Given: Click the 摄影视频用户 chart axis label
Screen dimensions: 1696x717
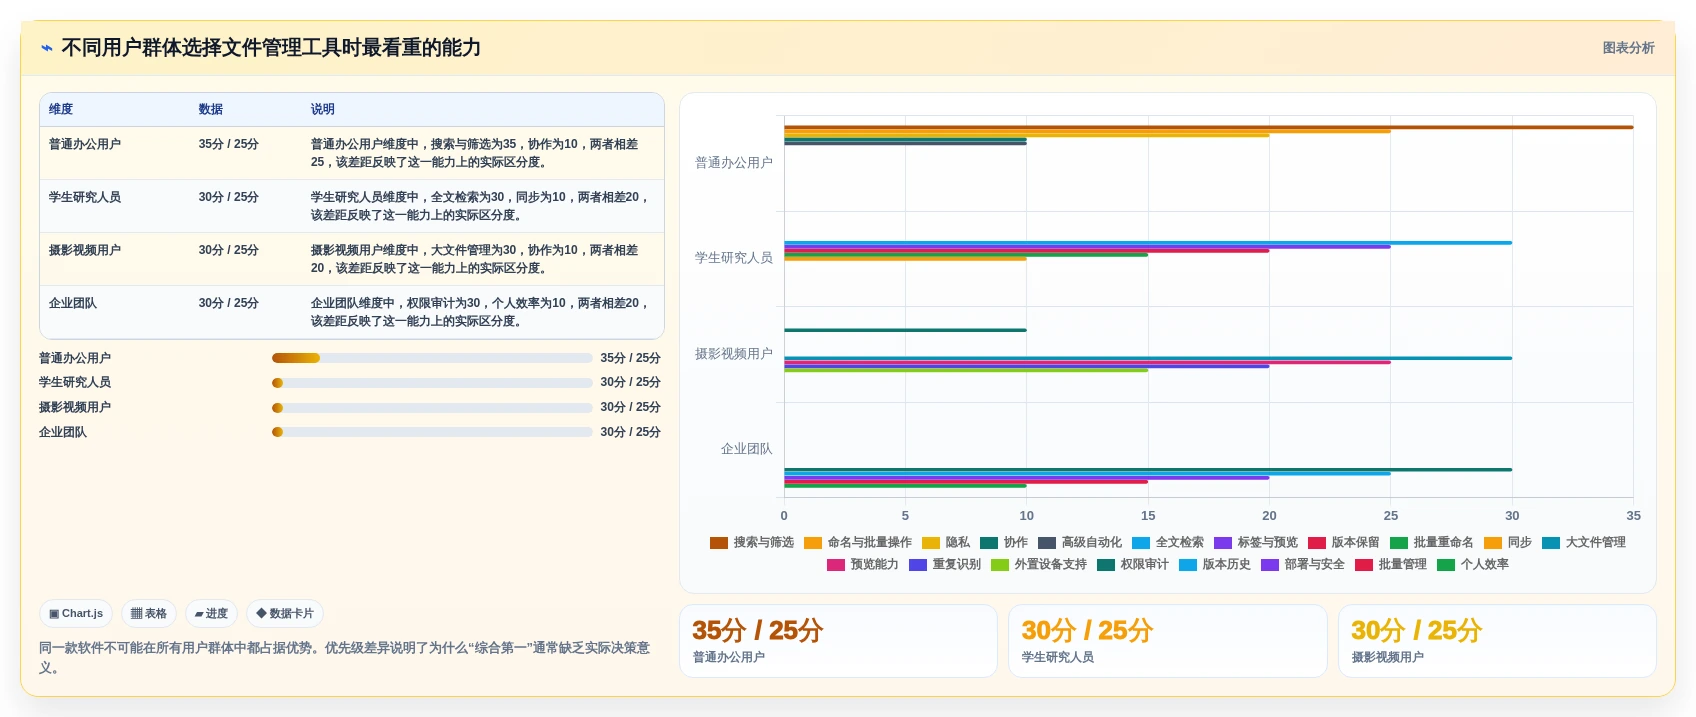Looking at the screenshot, I should pos(734,353).
